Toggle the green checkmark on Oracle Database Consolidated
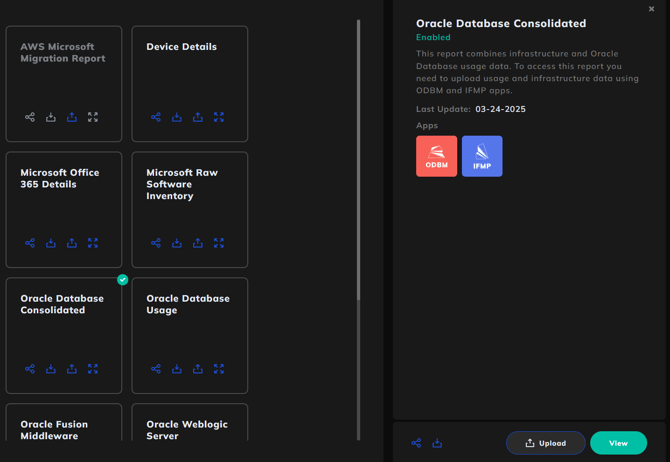Viewport: 670px width, 462px height. 123,280
